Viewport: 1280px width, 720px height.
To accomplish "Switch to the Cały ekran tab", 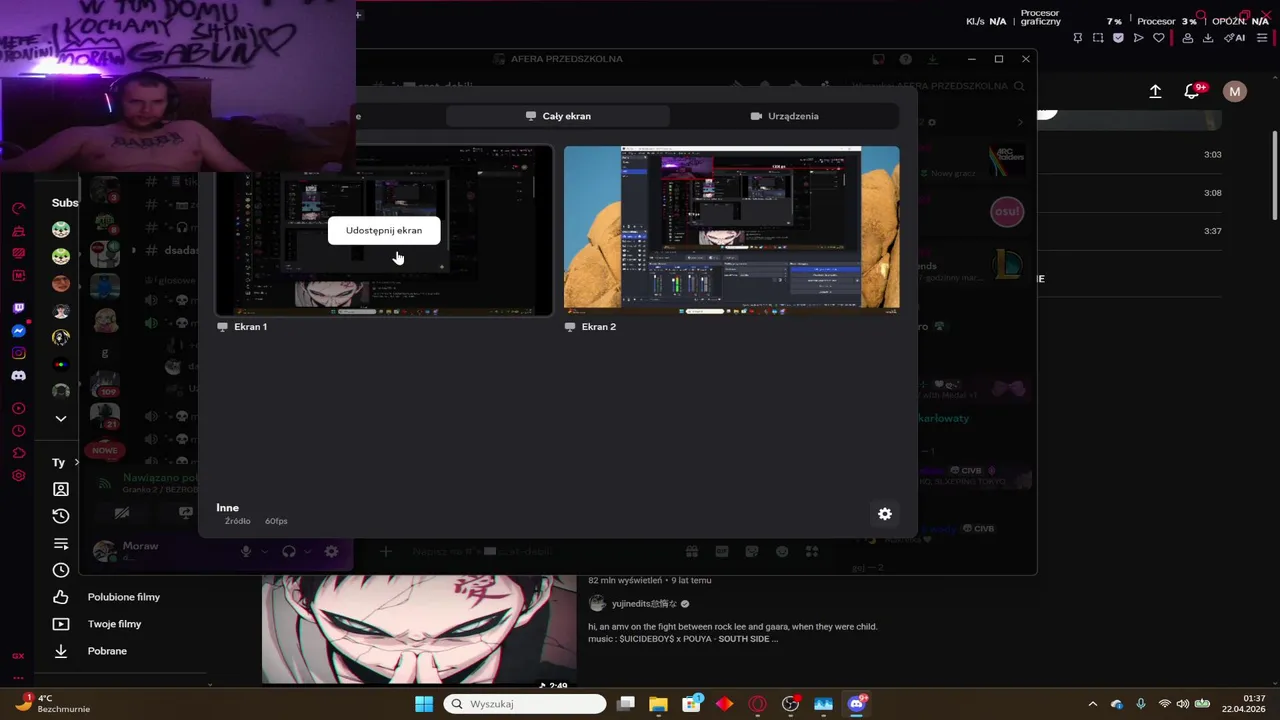I will coord(558,116).
